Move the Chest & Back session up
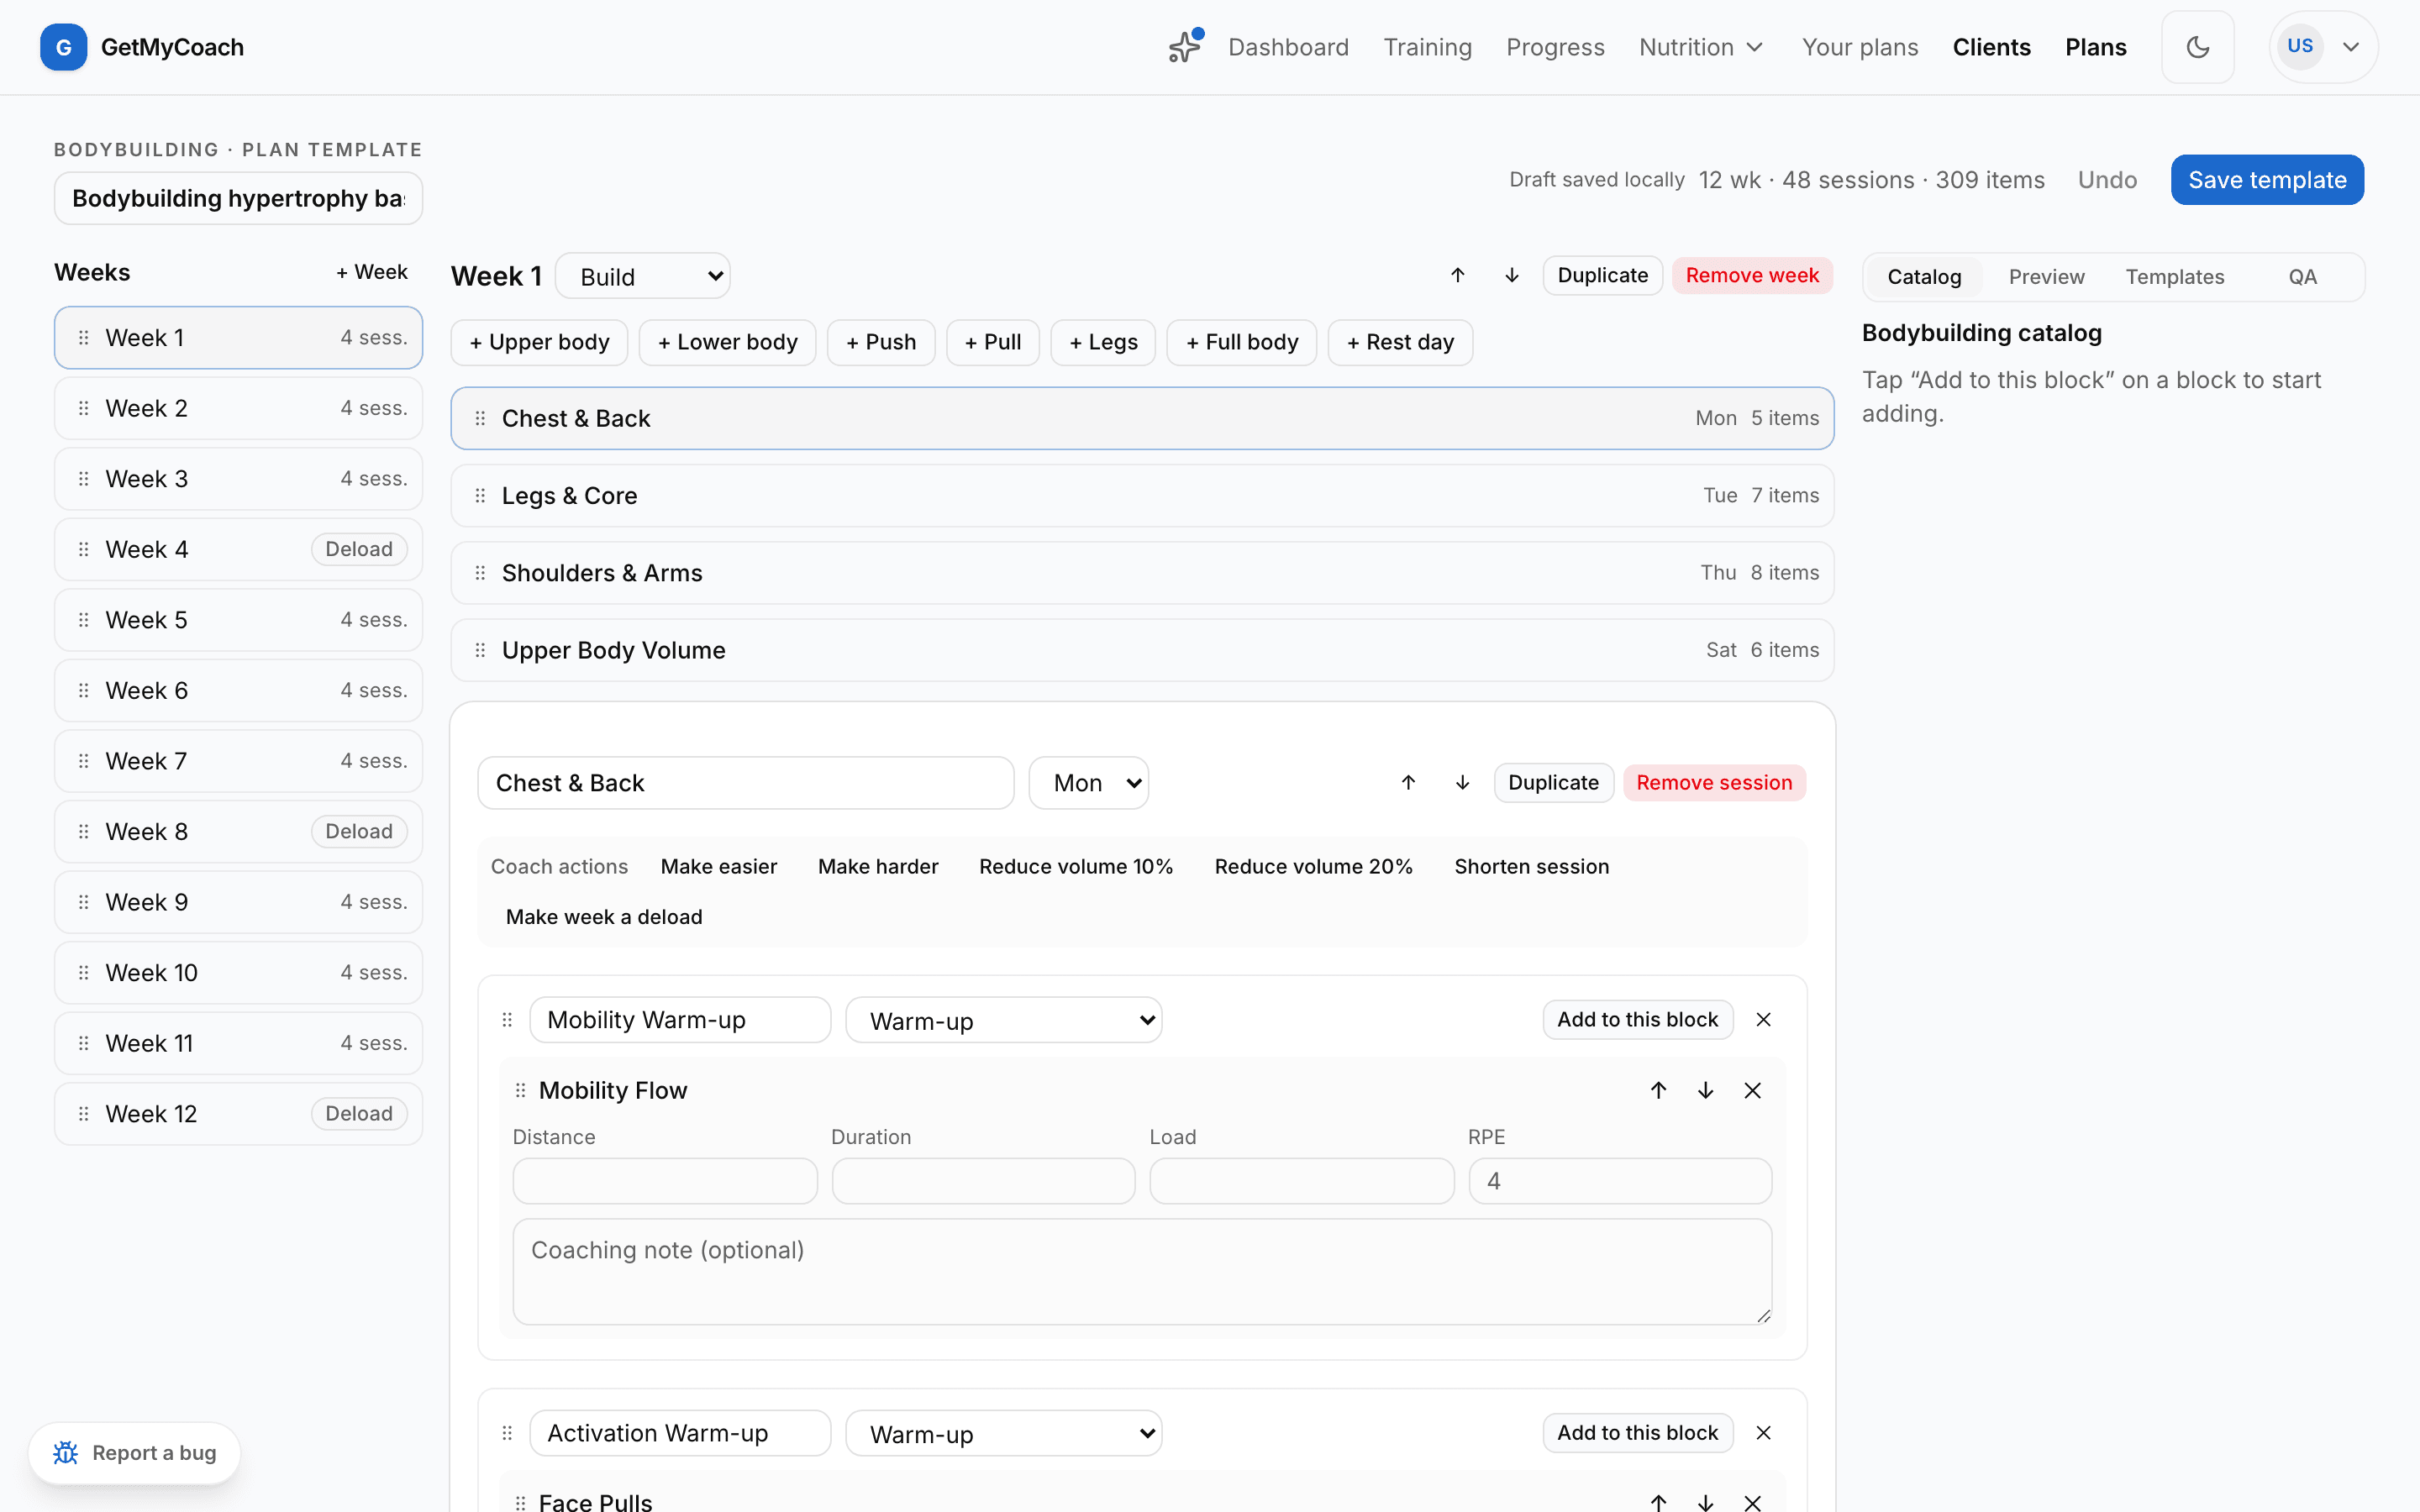 [1408, 782]
